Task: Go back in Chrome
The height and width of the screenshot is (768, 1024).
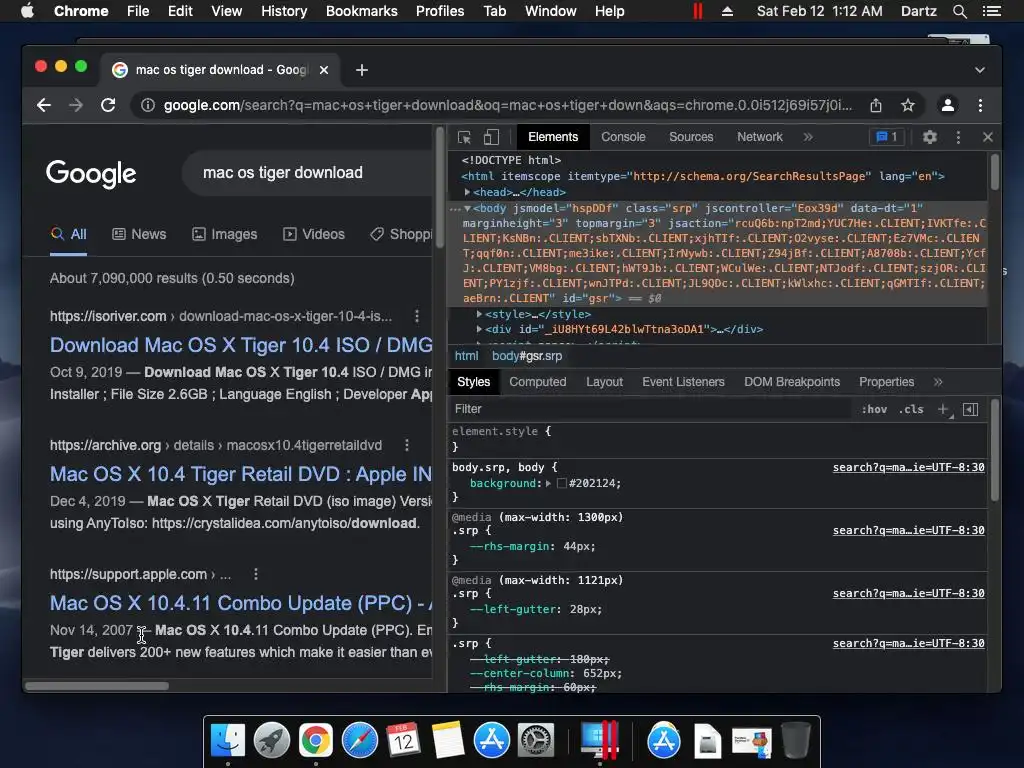Action: point(44,105)
